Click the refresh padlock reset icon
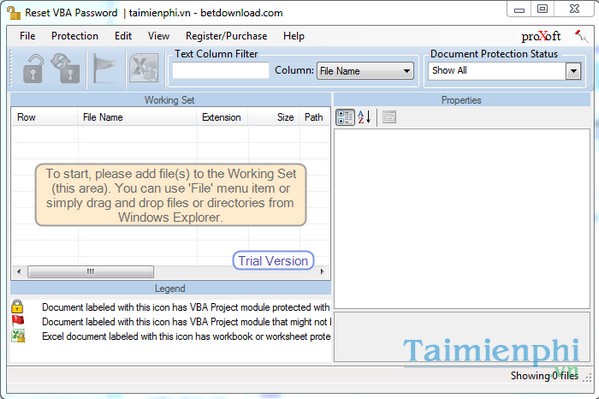 [x=66, y=68]
